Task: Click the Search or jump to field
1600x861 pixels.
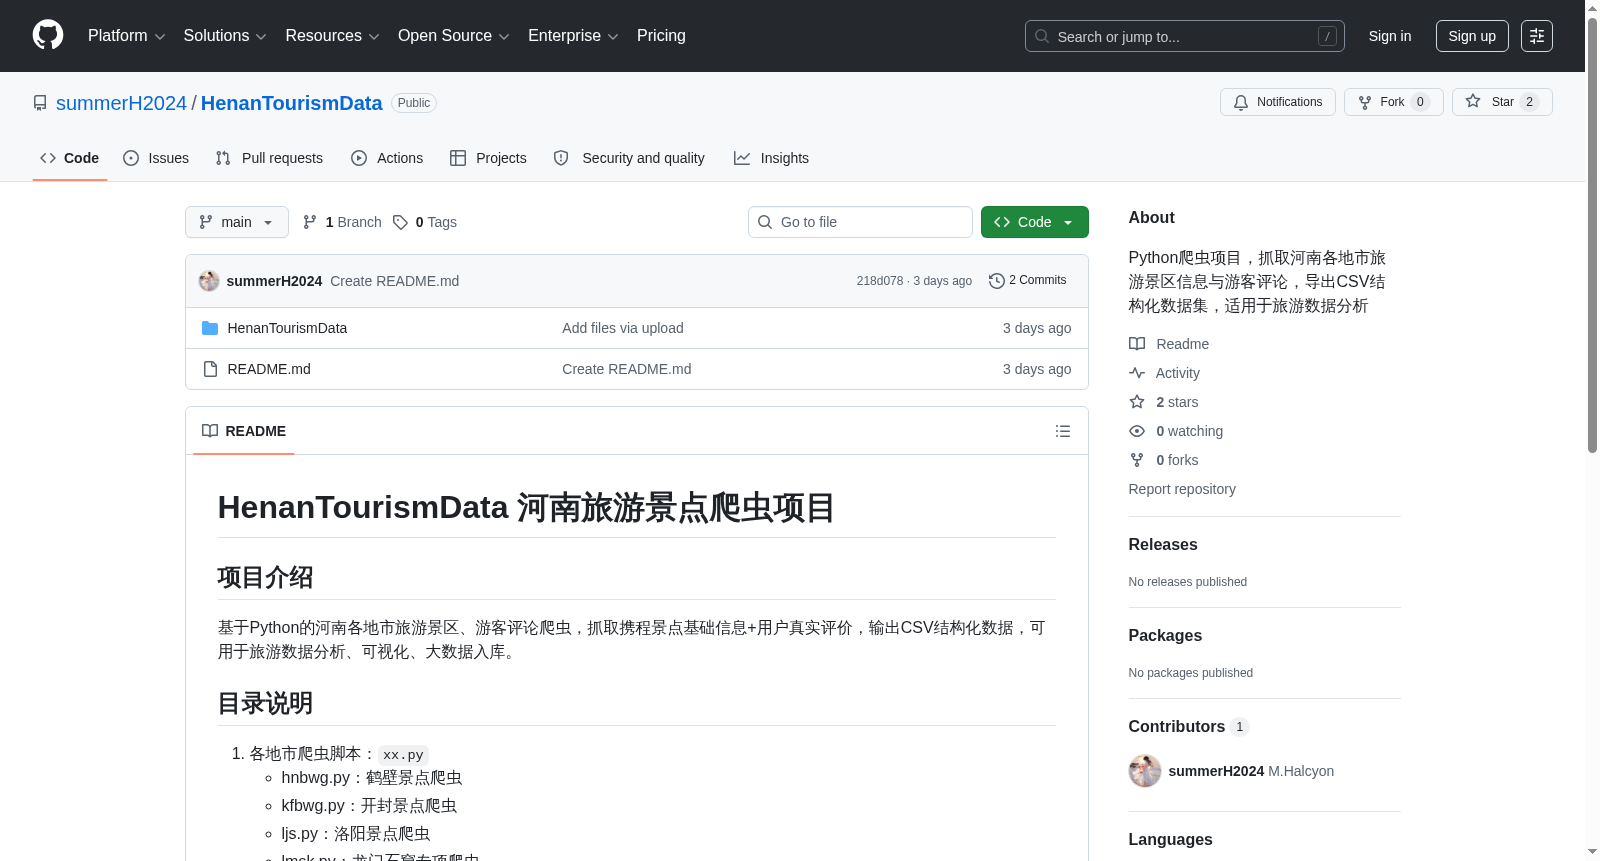Action: click(x=1185, y=36)
